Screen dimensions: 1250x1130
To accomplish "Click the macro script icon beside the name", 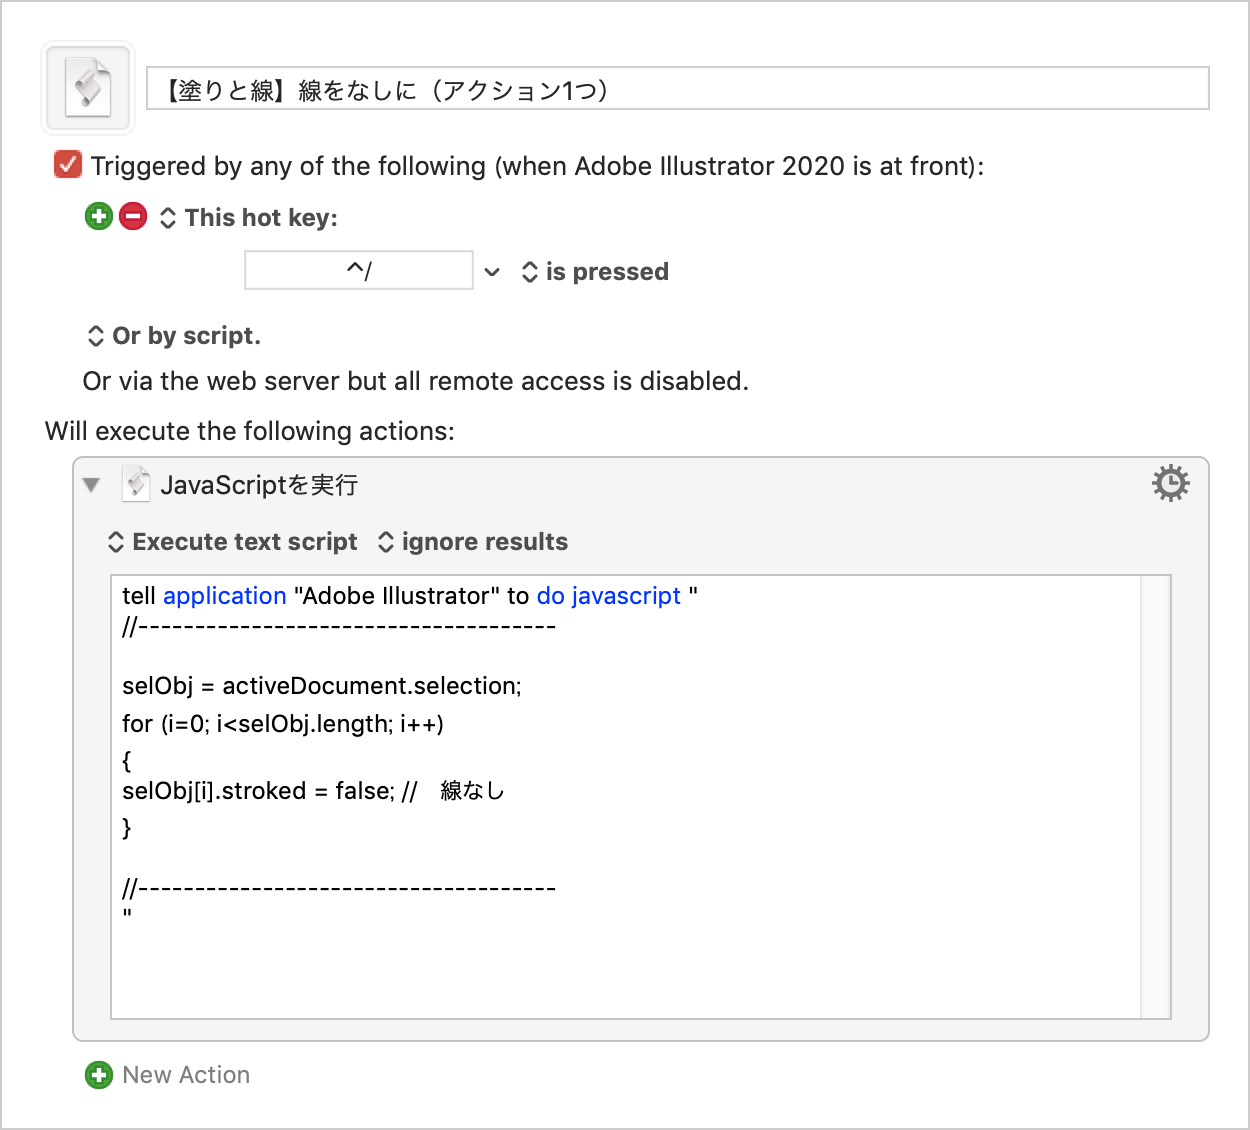I will click(x=88, y=88).
